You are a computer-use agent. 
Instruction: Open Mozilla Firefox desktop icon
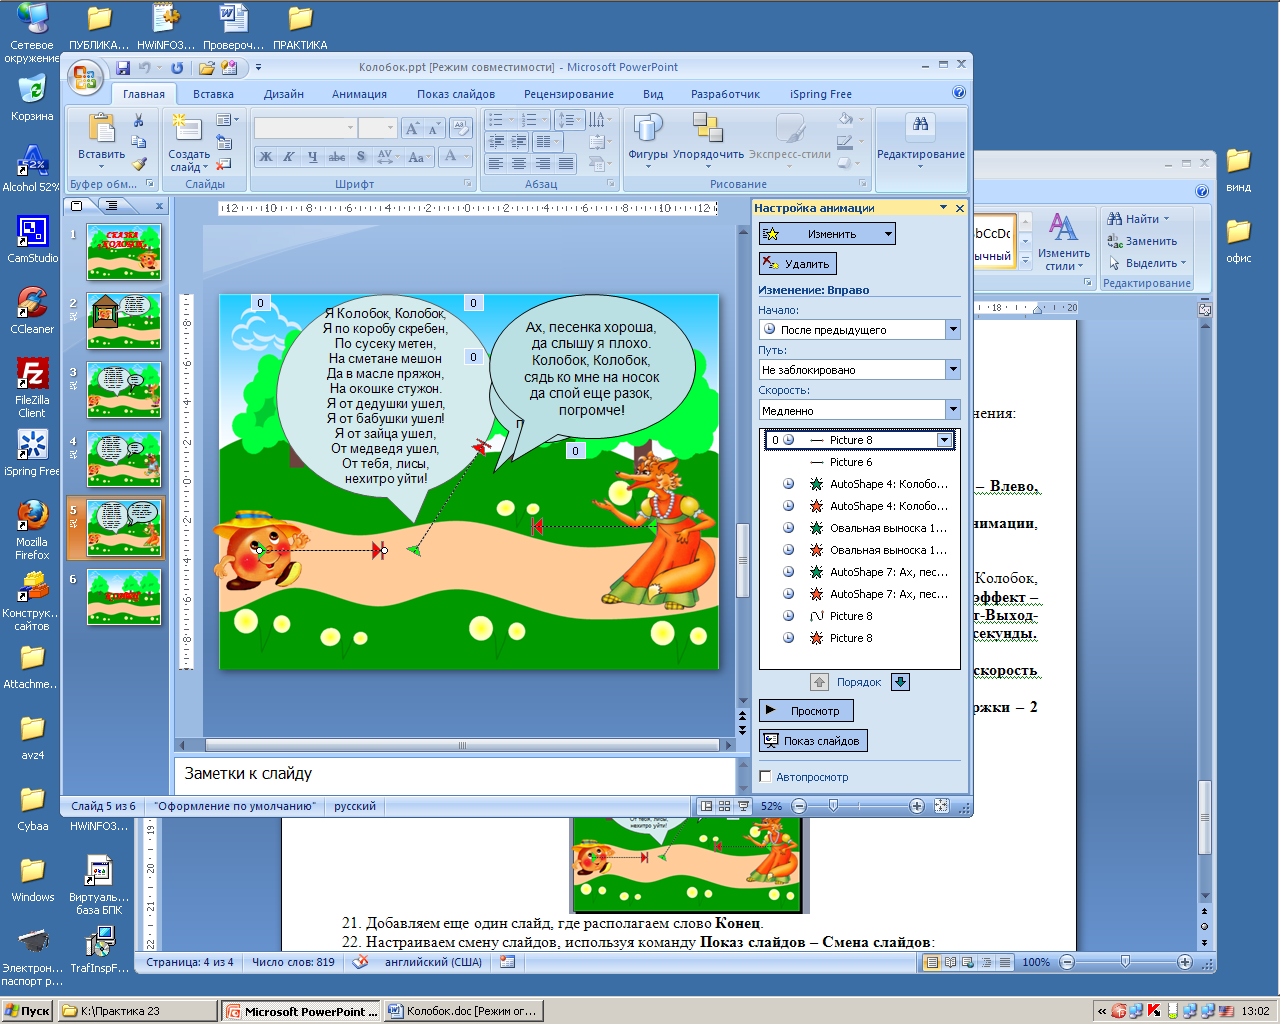(32, 530)
